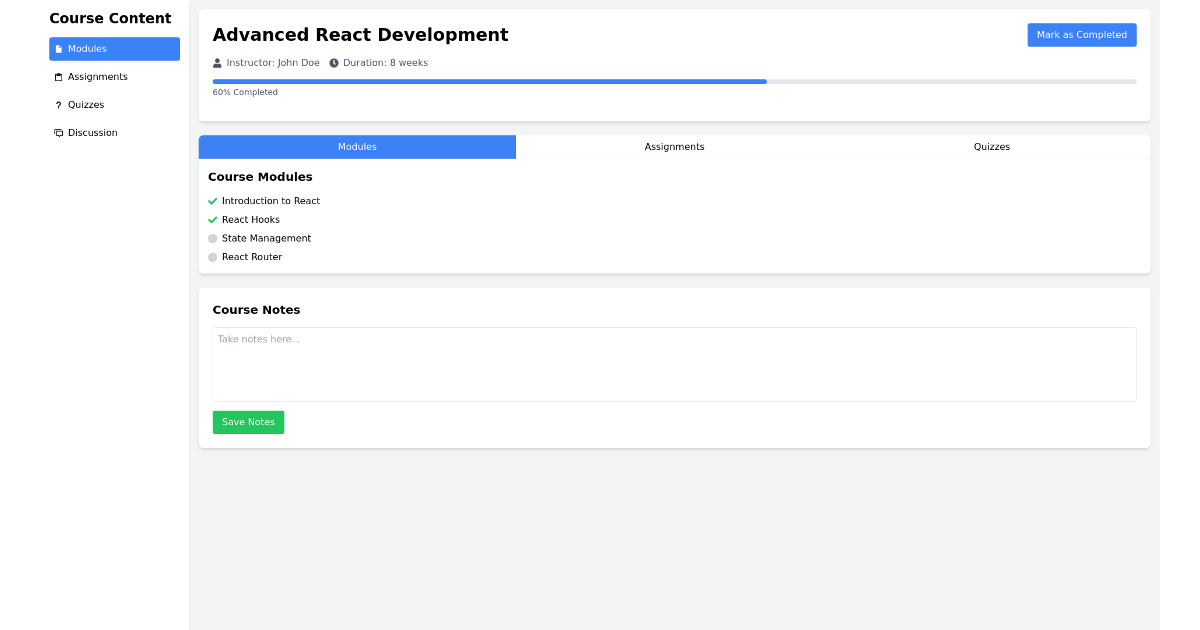Open Quizzes via the question mark icon
Screen dimensions: 1200x630
click(57, 104)
